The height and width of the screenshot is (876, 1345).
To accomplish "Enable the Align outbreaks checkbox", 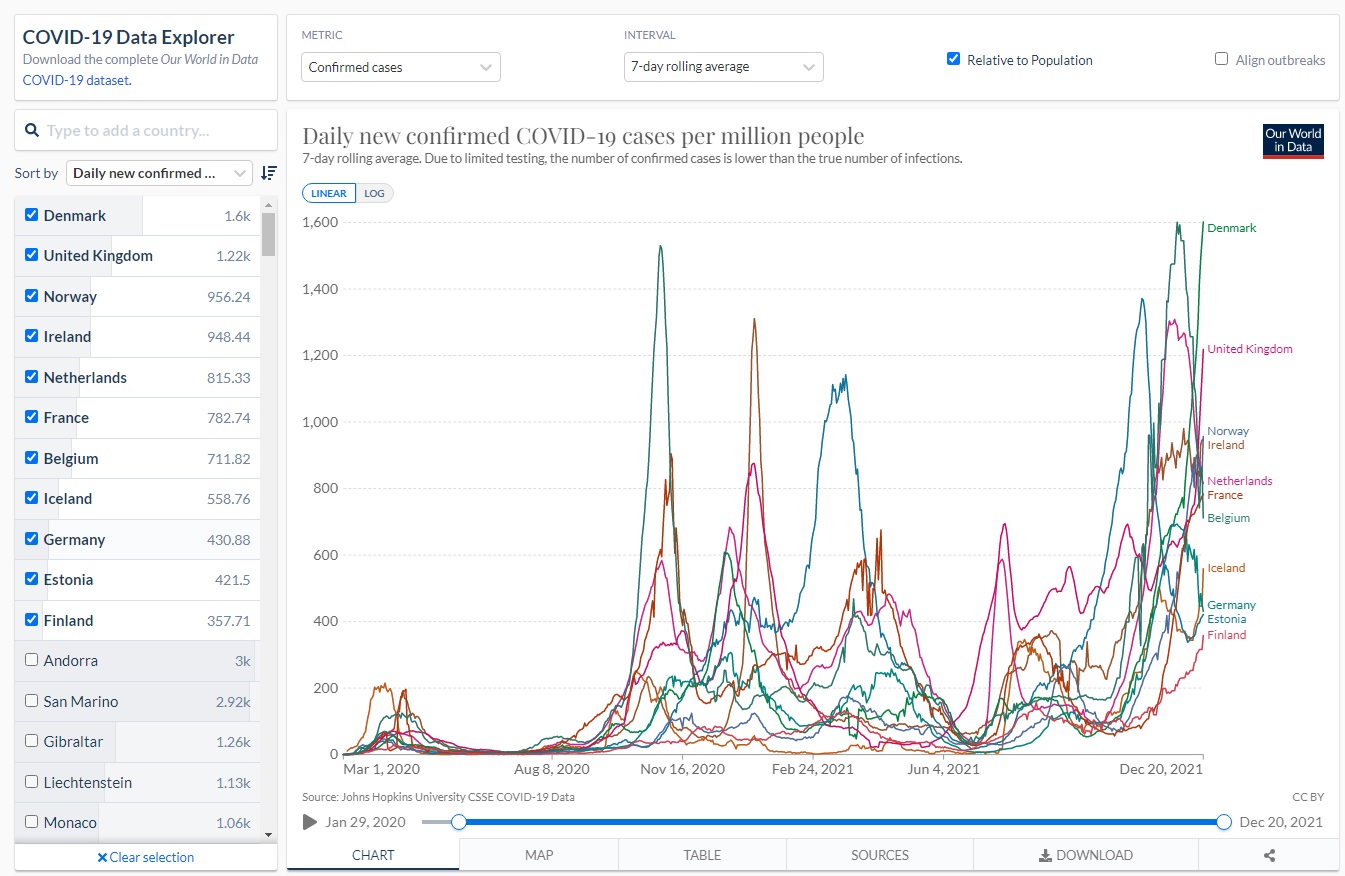I will (1221, 59).
